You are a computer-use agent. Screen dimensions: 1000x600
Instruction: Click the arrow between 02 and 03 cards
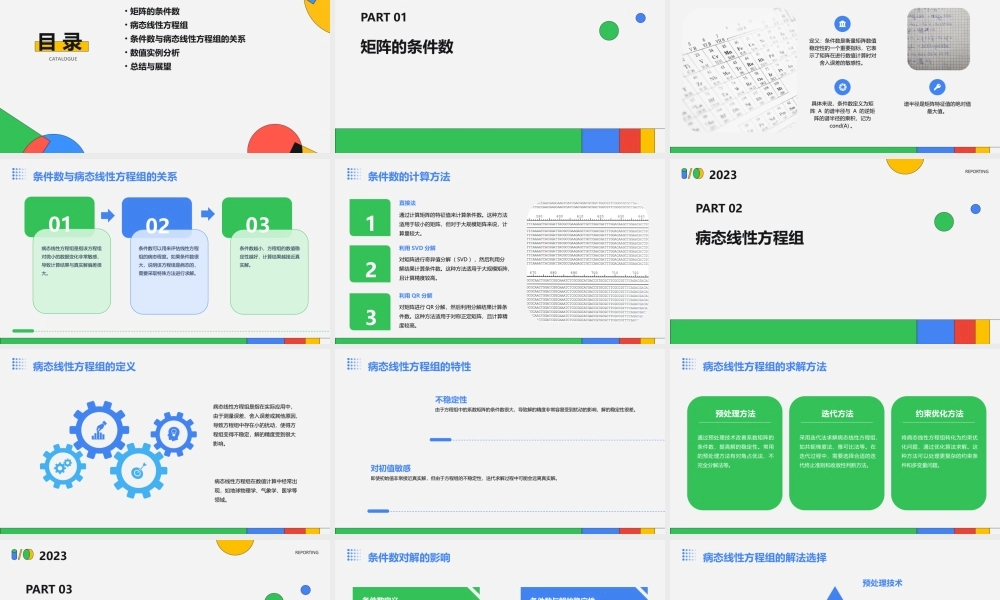coord(208,214)
